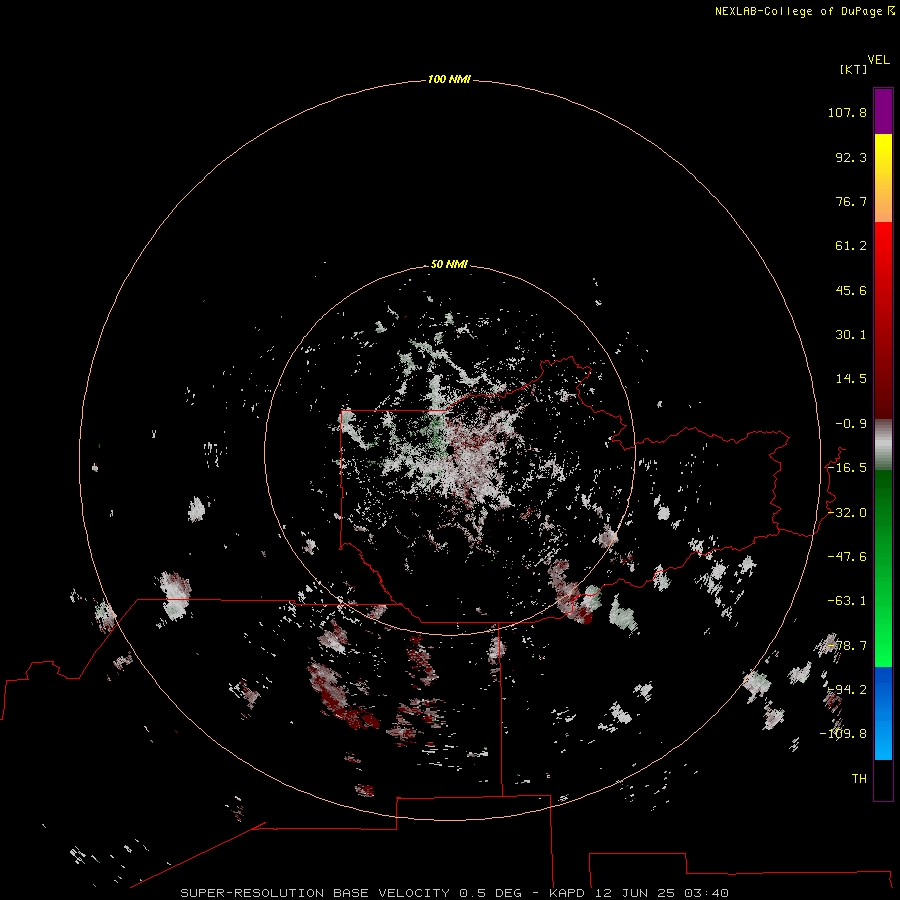
Task: Click the 100 NMI range ring label
Action: click(x=449, y=79)
